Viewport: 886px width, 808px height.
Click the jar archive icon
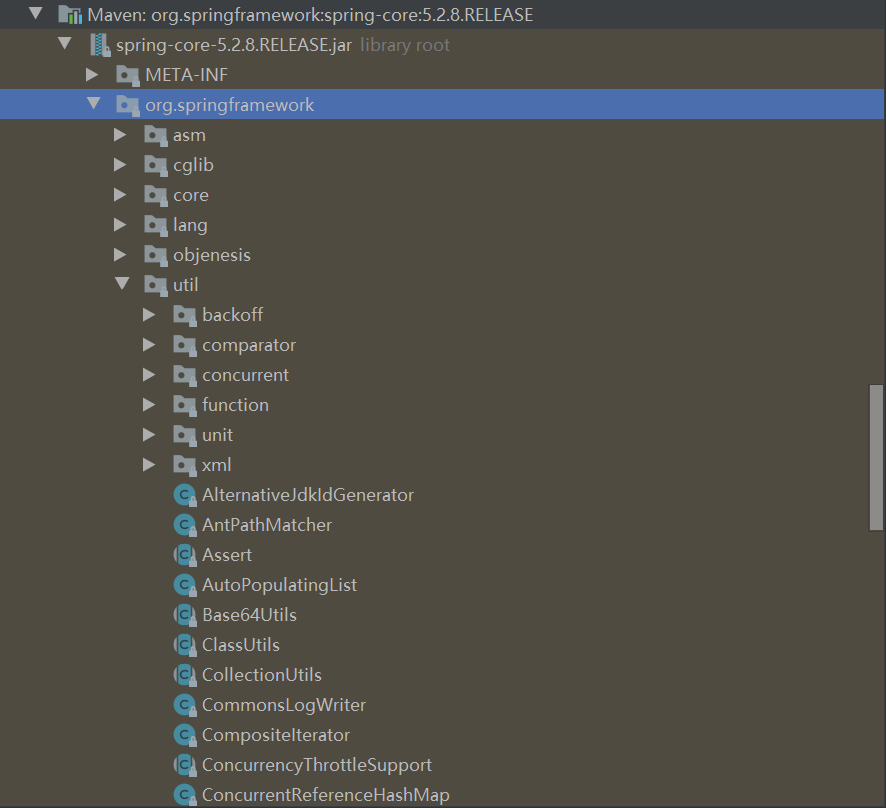(x=100, y=45)
